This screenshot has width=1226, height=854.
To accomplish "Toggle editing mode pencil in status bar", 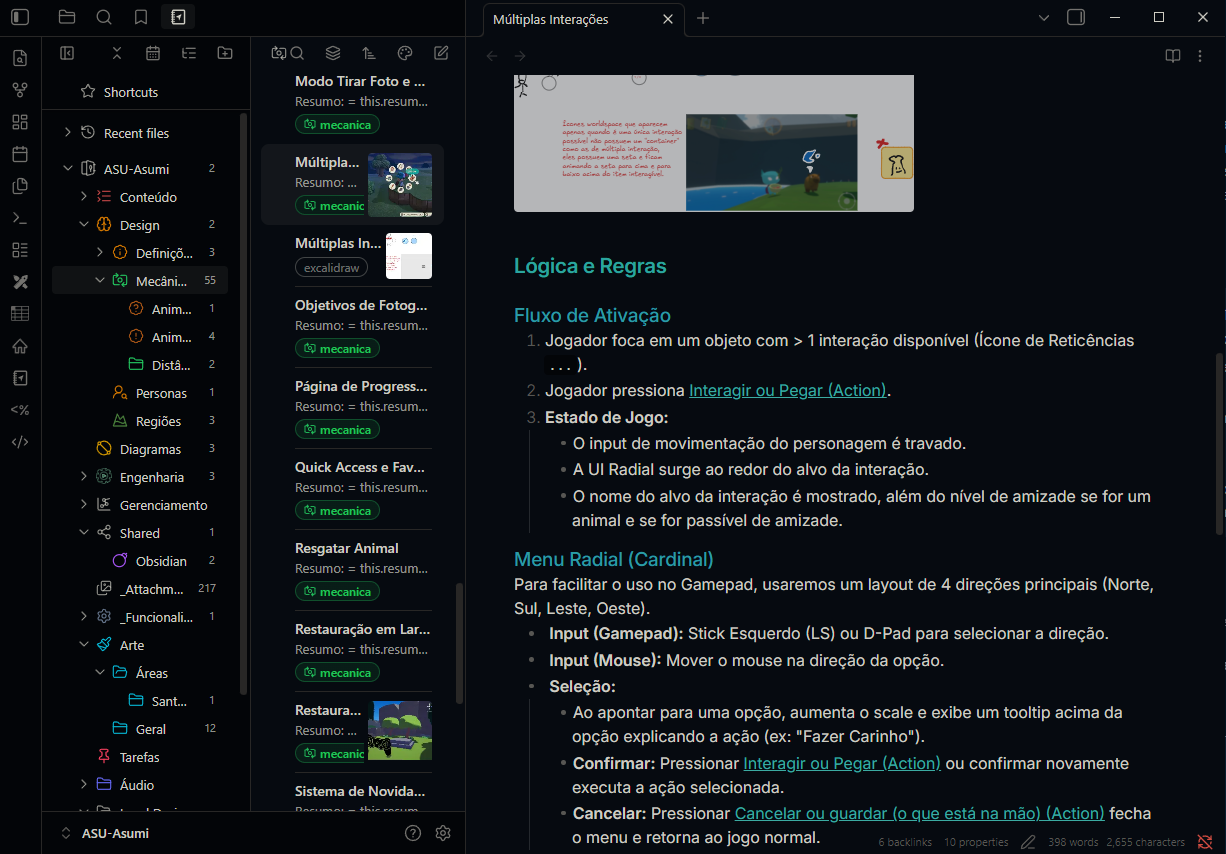I will (x=1029, y=842).
